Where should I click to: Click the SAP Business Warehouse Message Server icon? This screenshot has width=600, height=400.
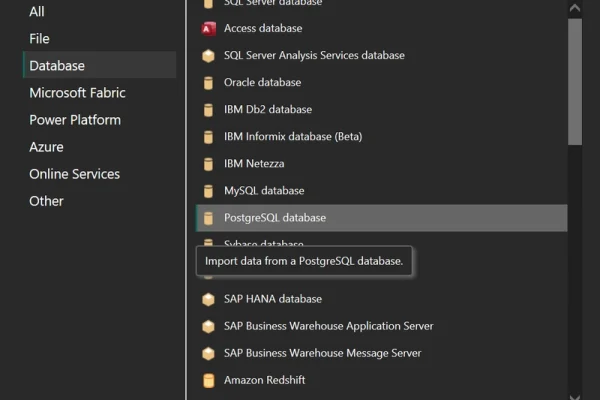pos(208,353)
